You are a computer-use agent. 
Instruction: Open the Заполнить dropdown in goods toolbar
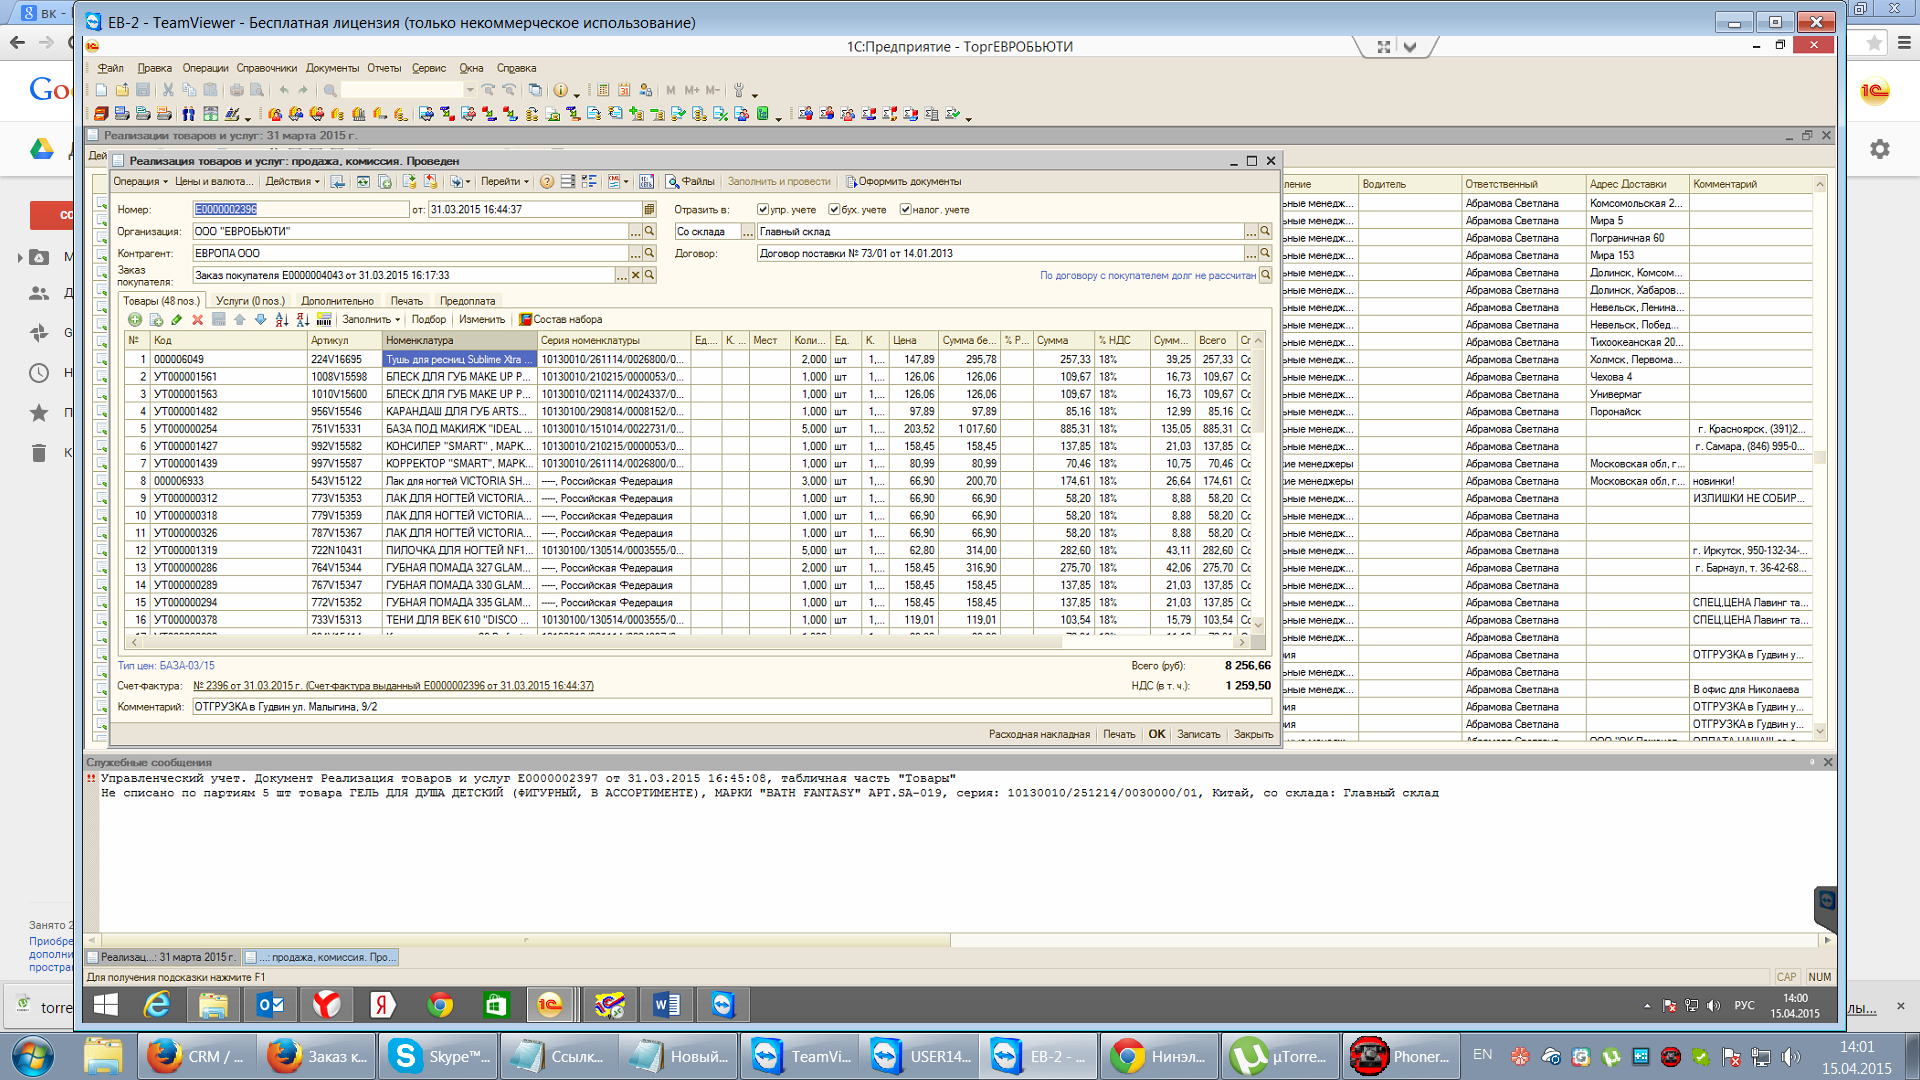(x=370, y=320)
